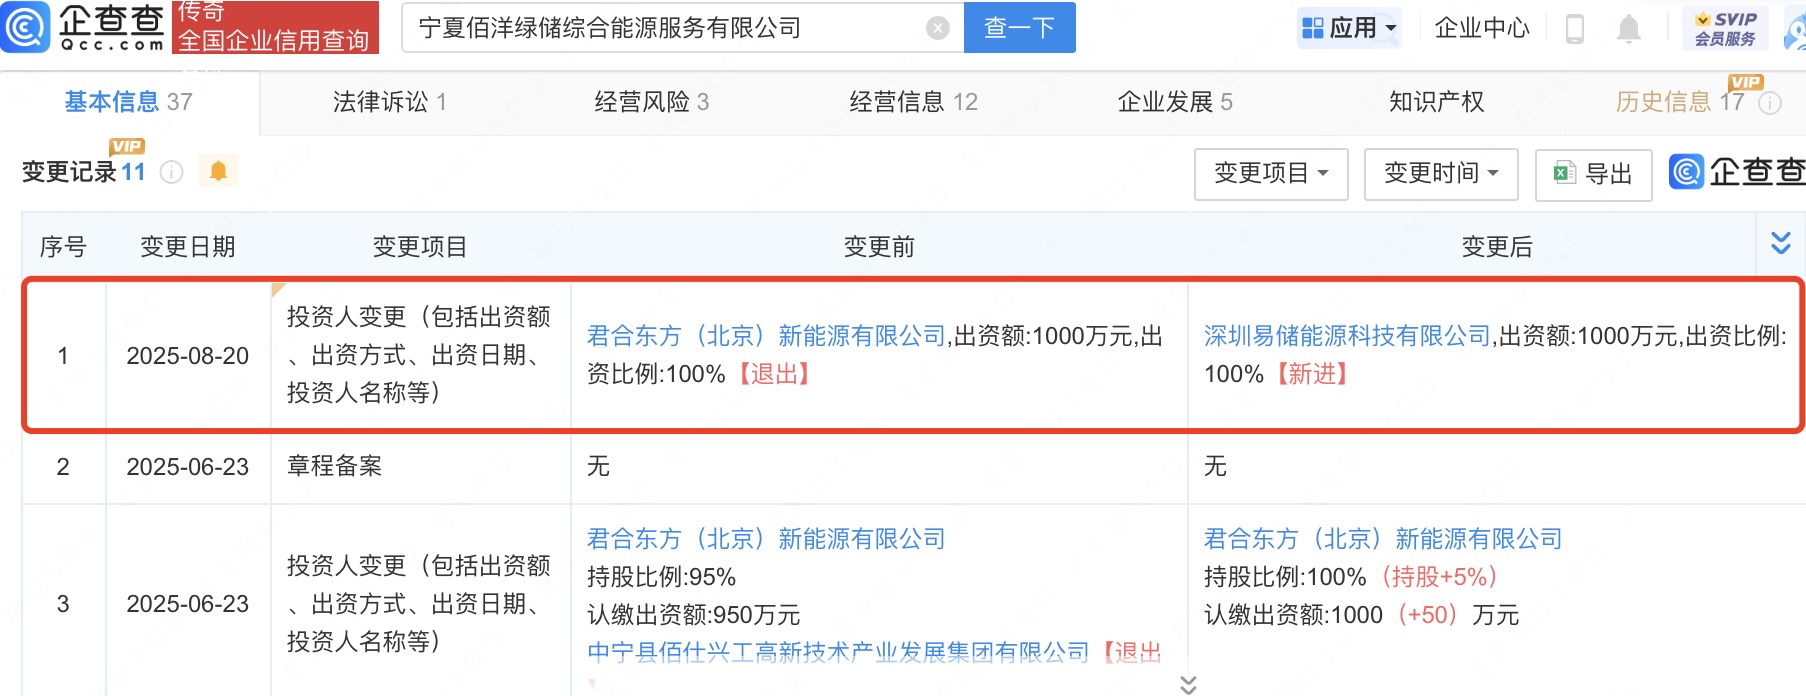This screenshot has height=696, width=1806.
Task: Click the 2025-06-23 date in row 2
Action: point(188,467)
